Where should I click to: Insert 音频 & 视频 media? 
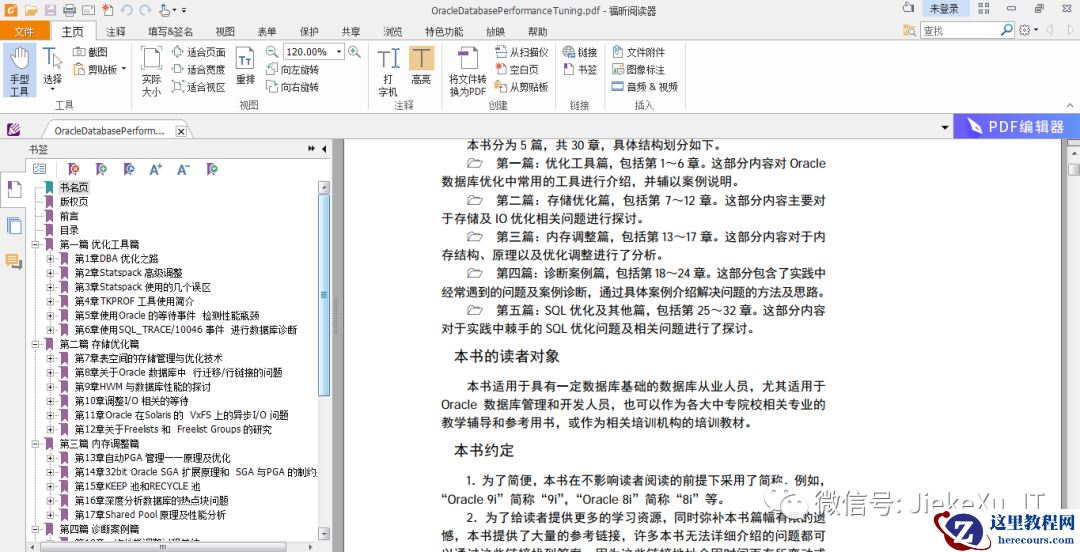click(645, 88)
